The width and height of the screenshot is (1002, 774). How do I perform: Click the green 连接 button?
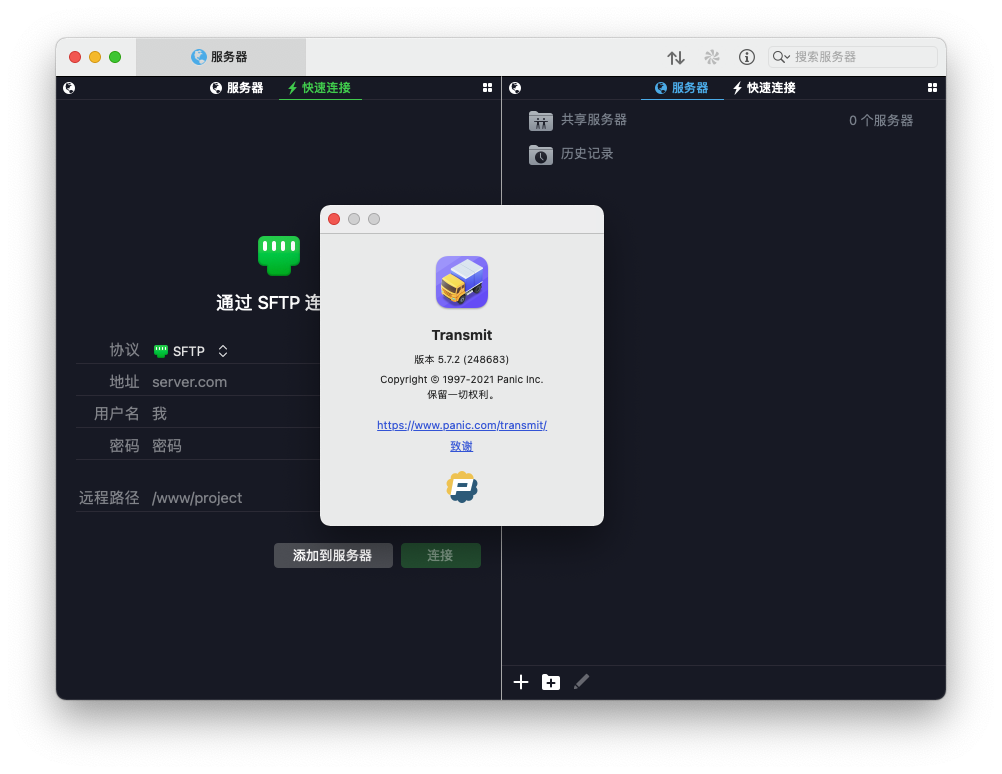point(440,555)
